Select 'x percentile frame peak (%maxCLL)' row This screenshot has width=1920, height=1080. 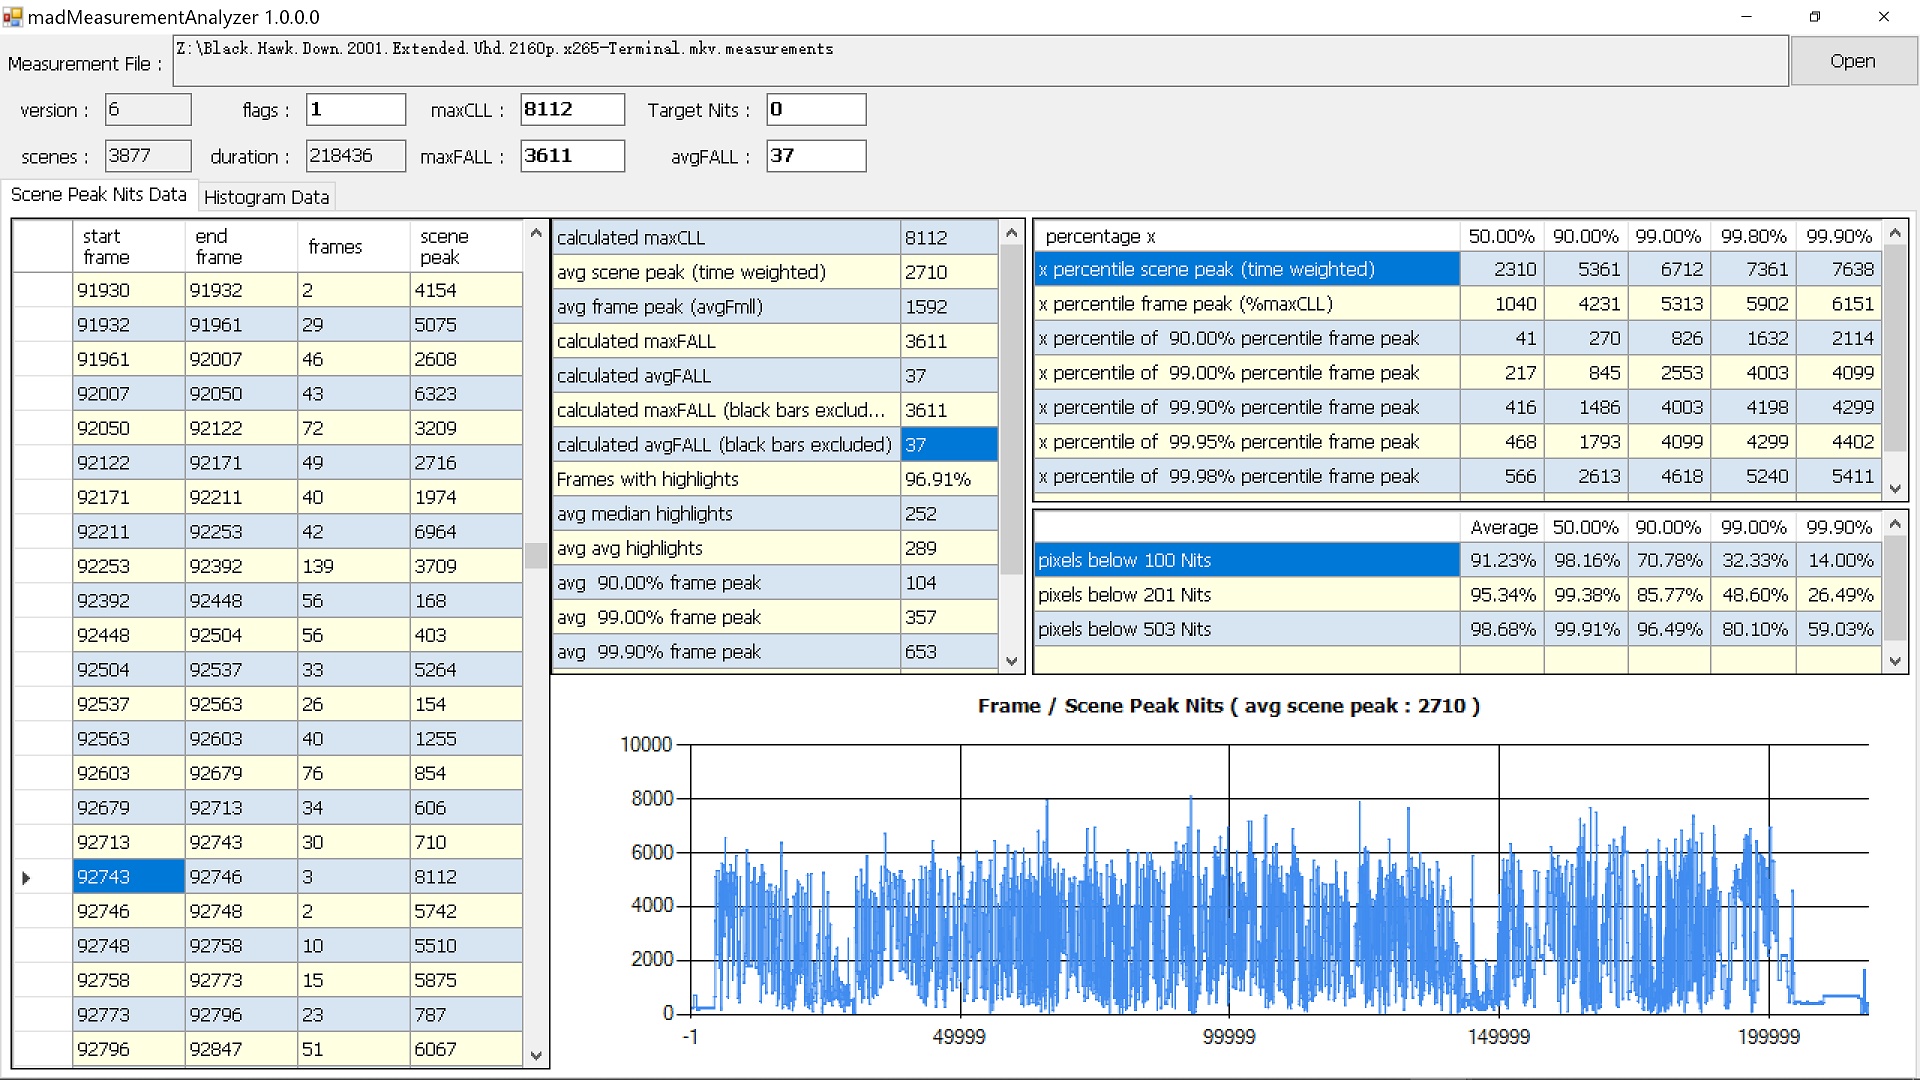pos(1456,304)
